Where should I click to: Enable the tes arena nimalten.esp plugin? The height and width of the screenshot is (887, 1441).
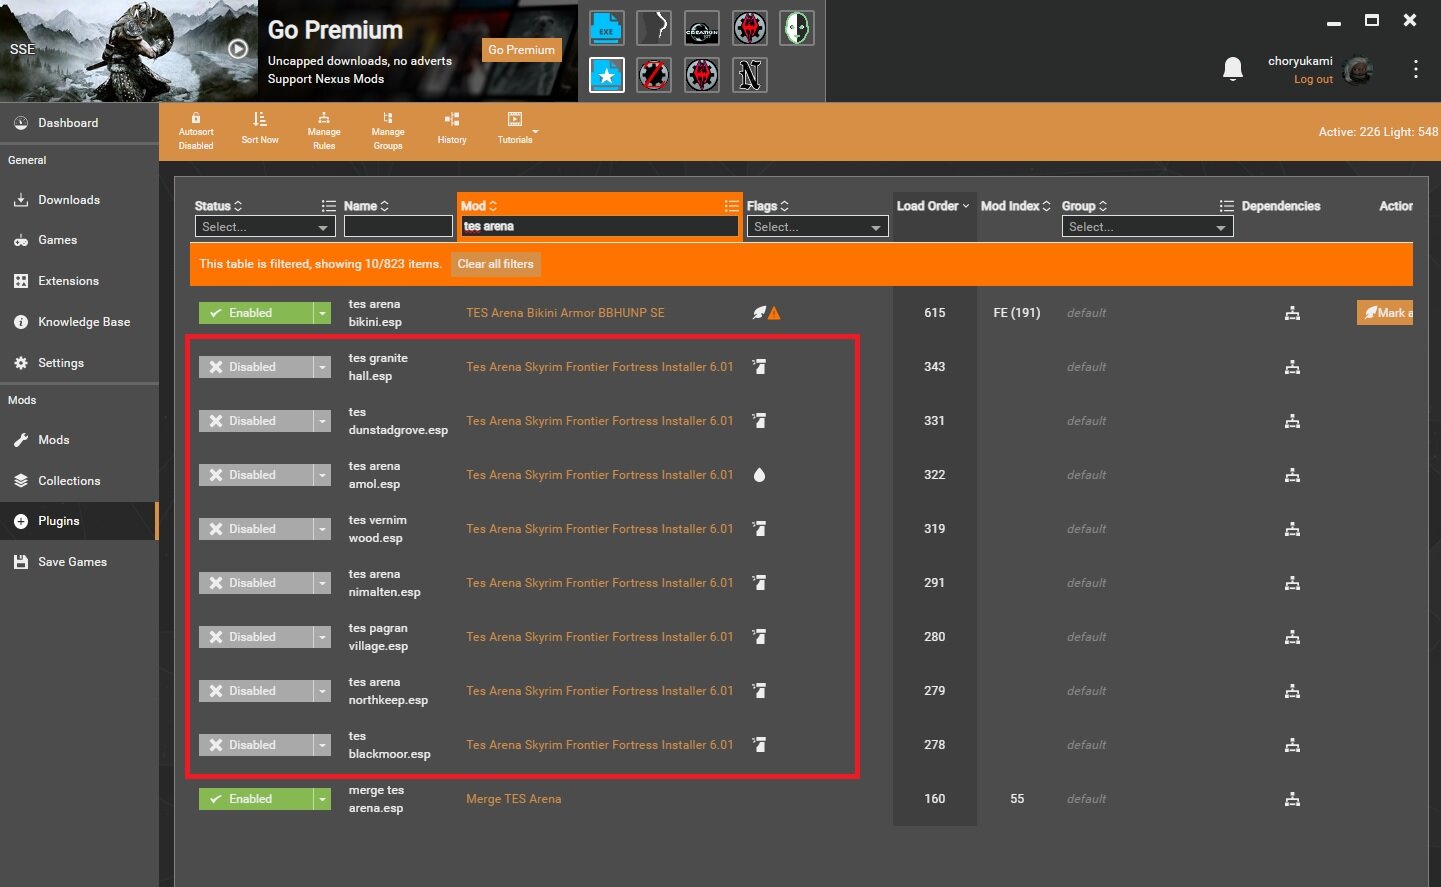256,583
